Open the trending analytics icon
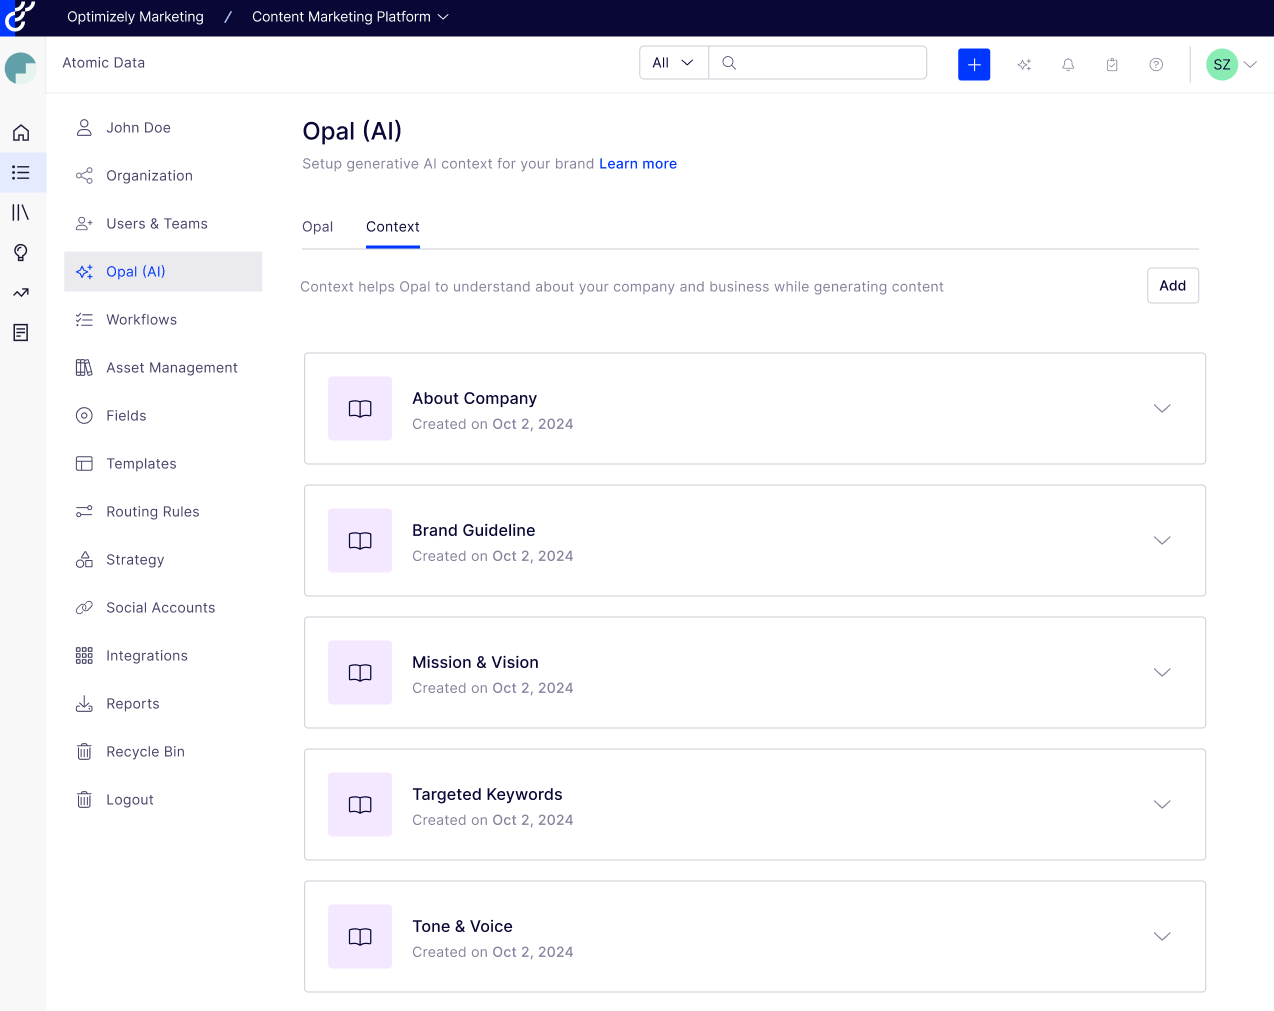The width and height of the screenshot is (1274, 1011). coord(21,293)
